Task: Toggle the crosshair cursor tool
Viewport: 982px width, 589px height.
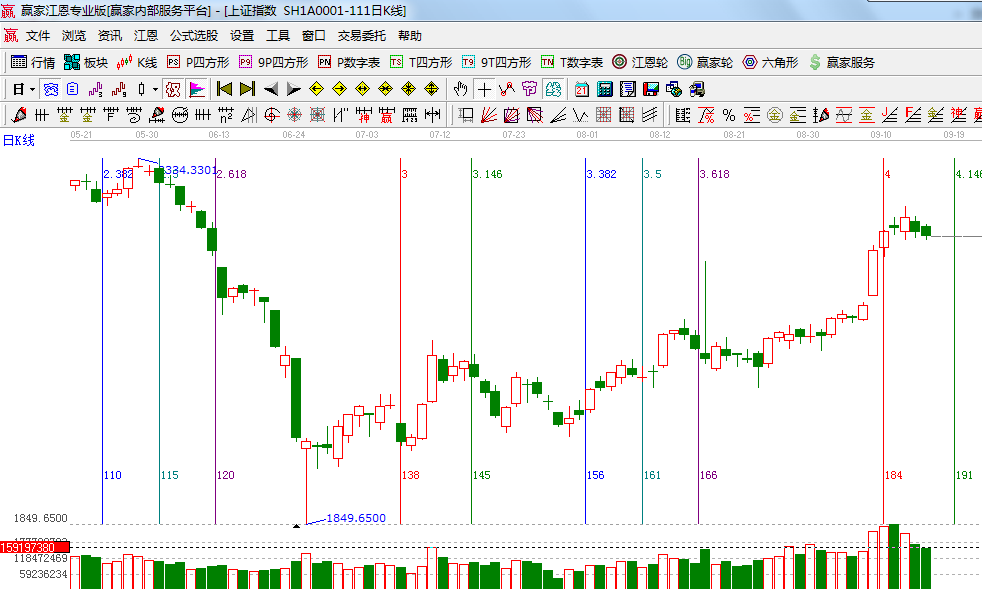Action: pyautogui.click(x=484, y=89)
